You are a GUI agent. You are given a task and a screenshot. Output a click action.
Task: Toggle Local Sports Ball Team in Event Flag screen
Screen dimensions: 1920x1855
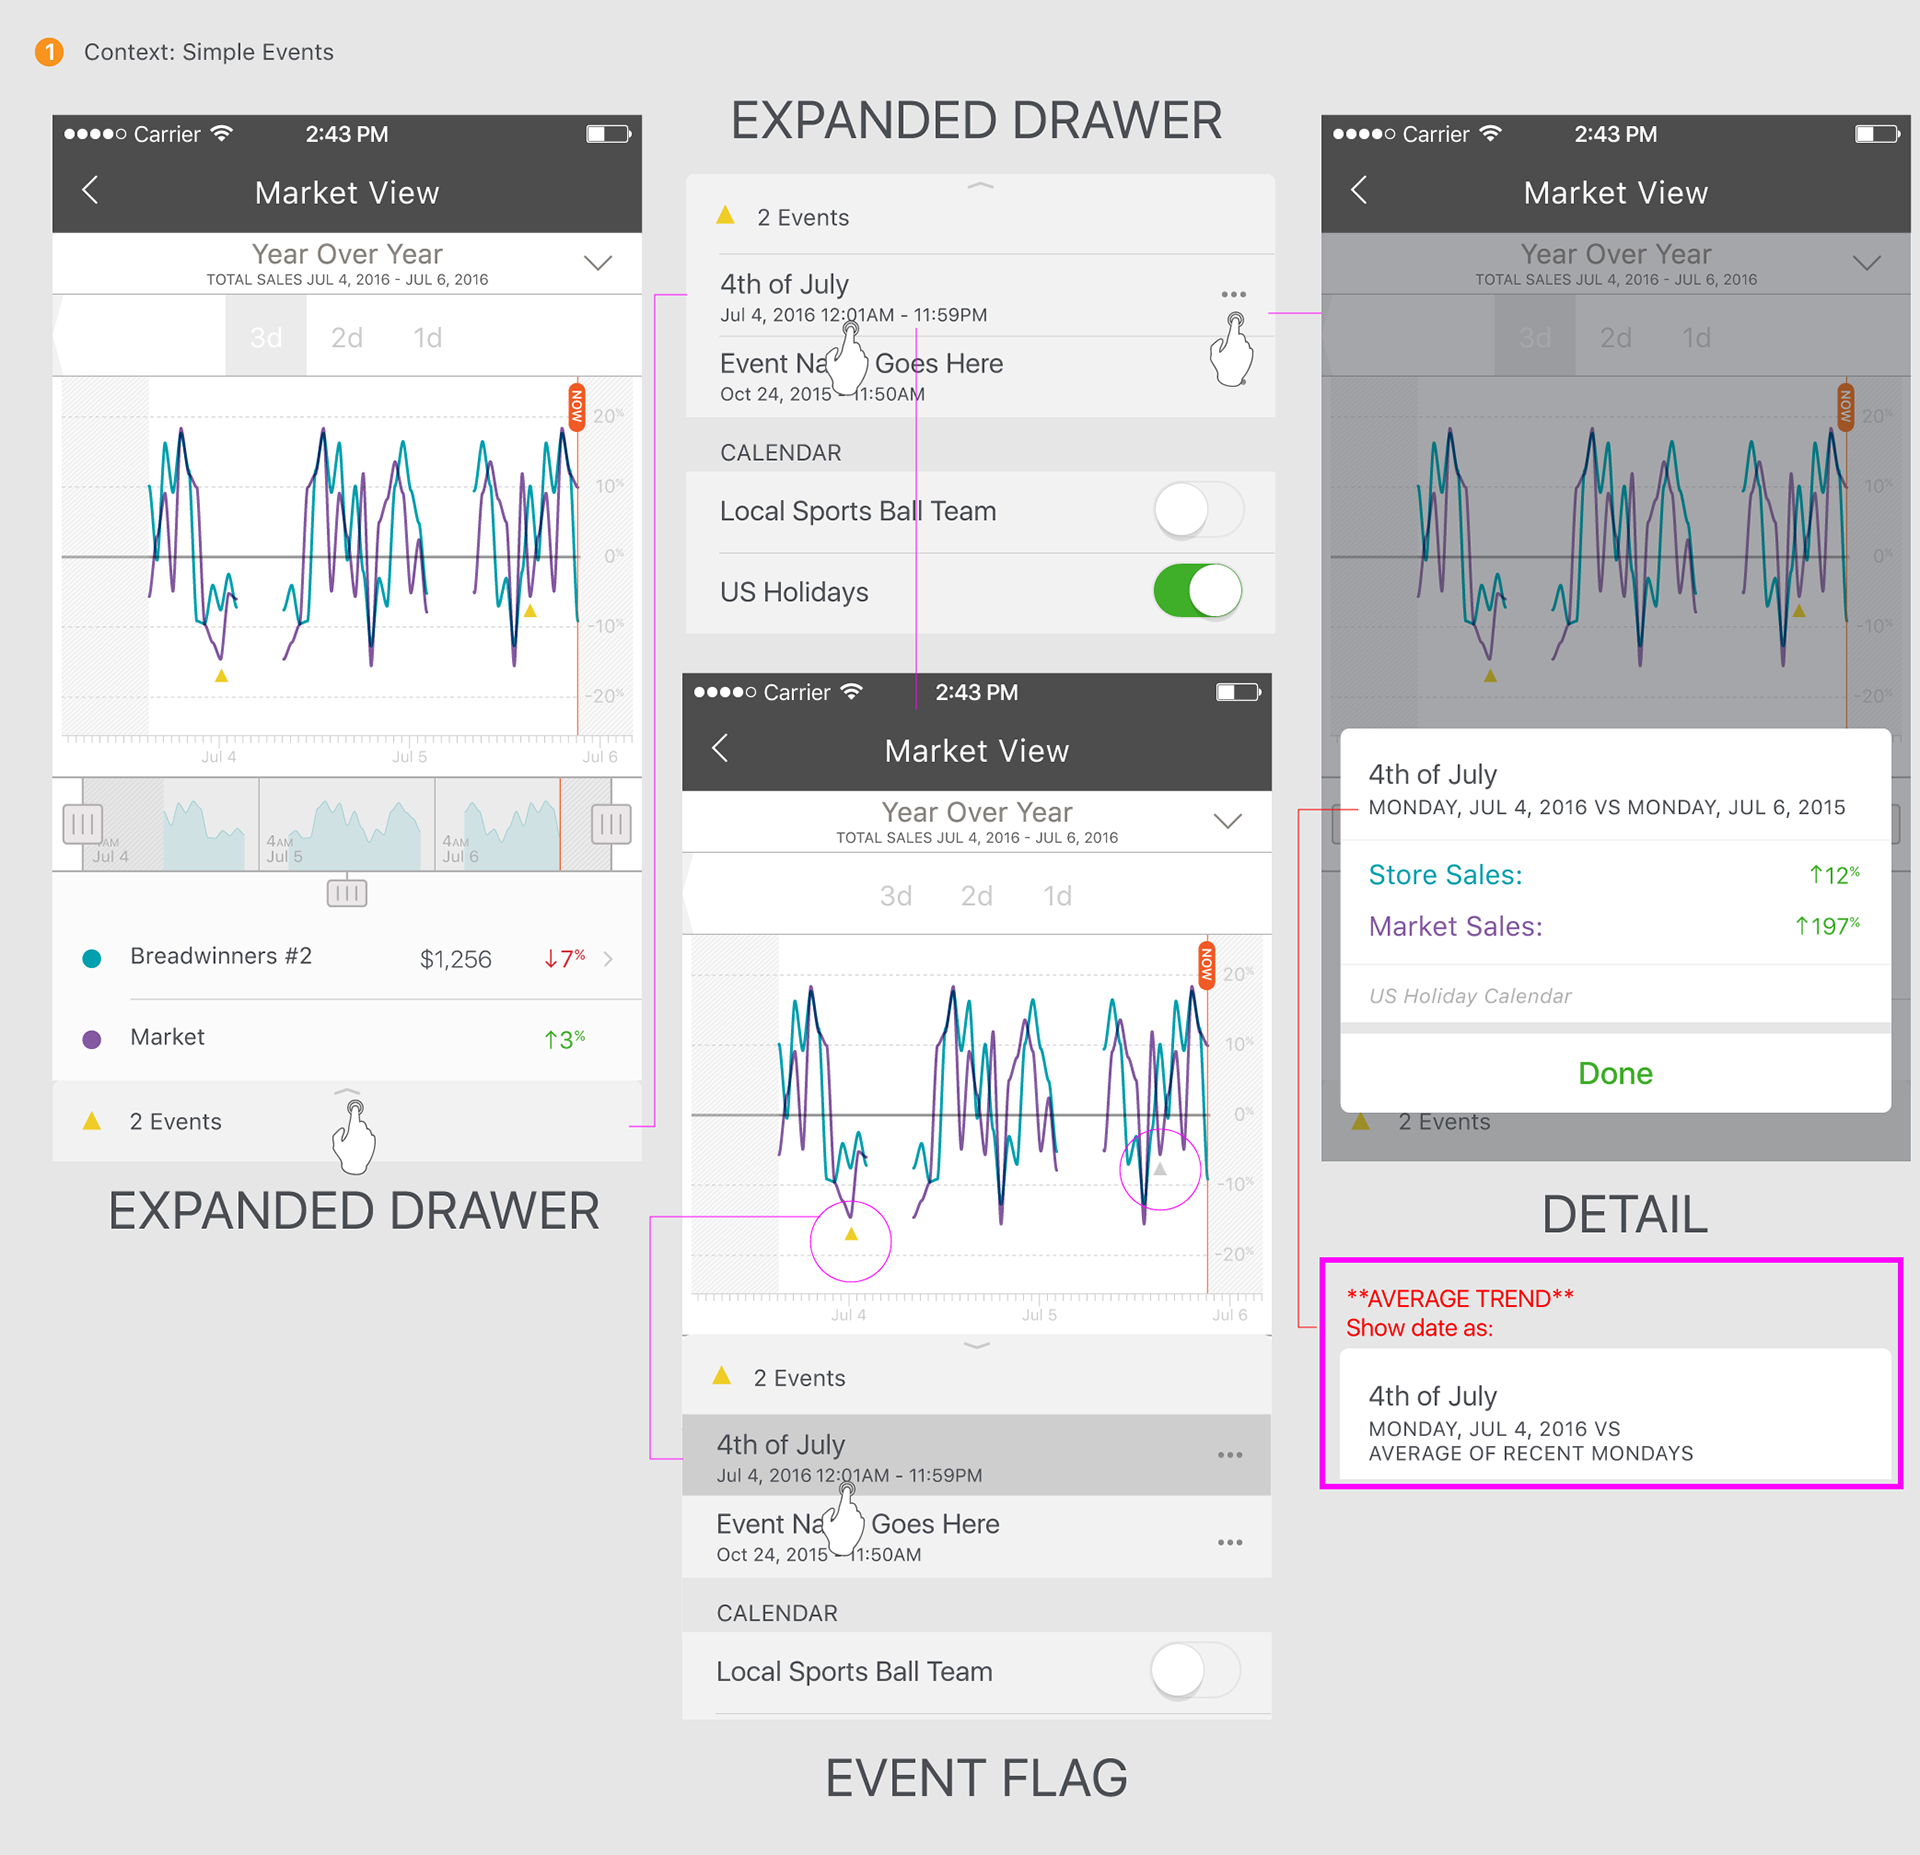(x=1195, y=1670)
